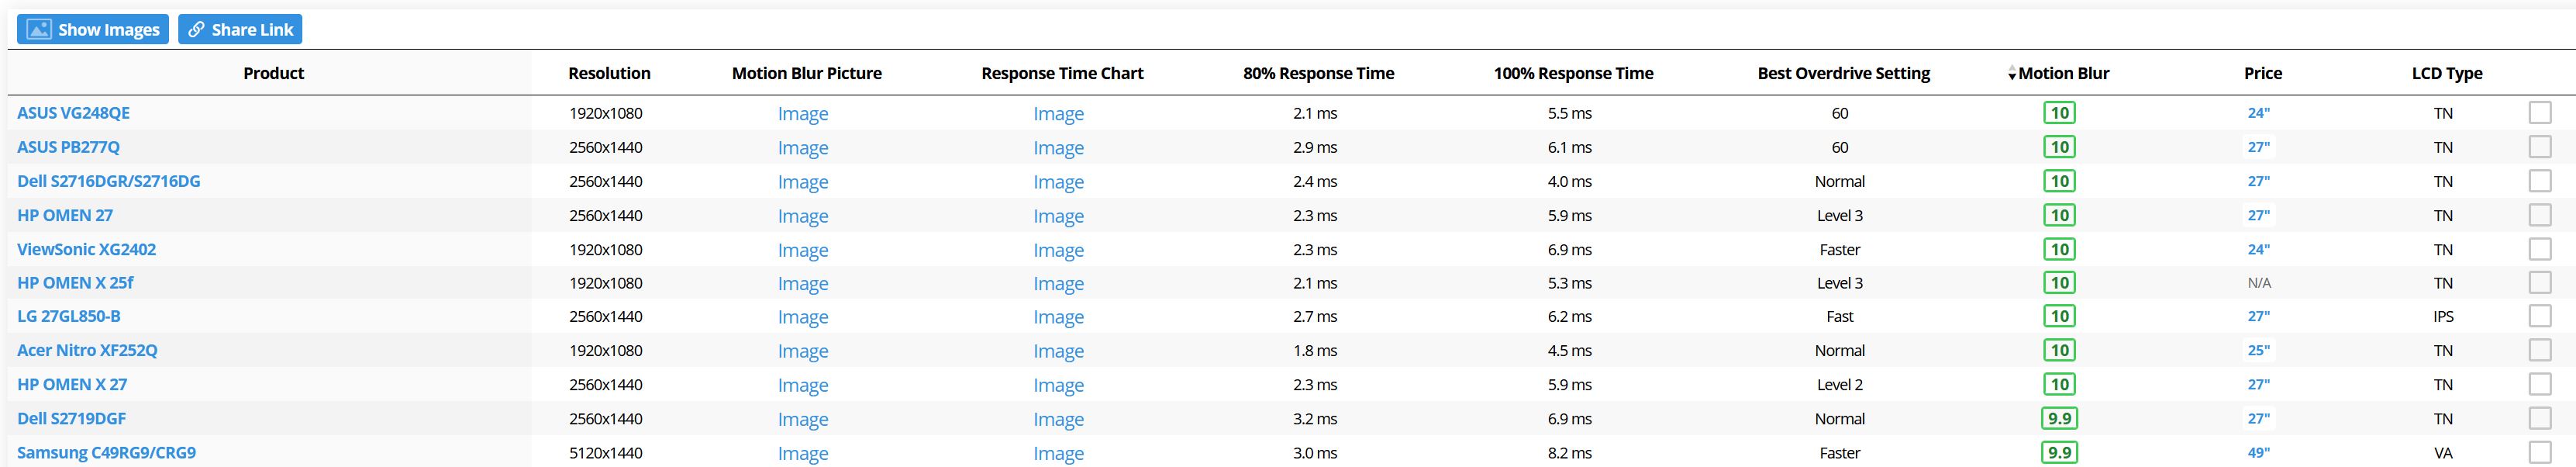Image resolution: width=2576 pixels, height=467 pixels.
Task: Click the 27" price link for HP OMEN X 27
Action: coord(2258,384)
